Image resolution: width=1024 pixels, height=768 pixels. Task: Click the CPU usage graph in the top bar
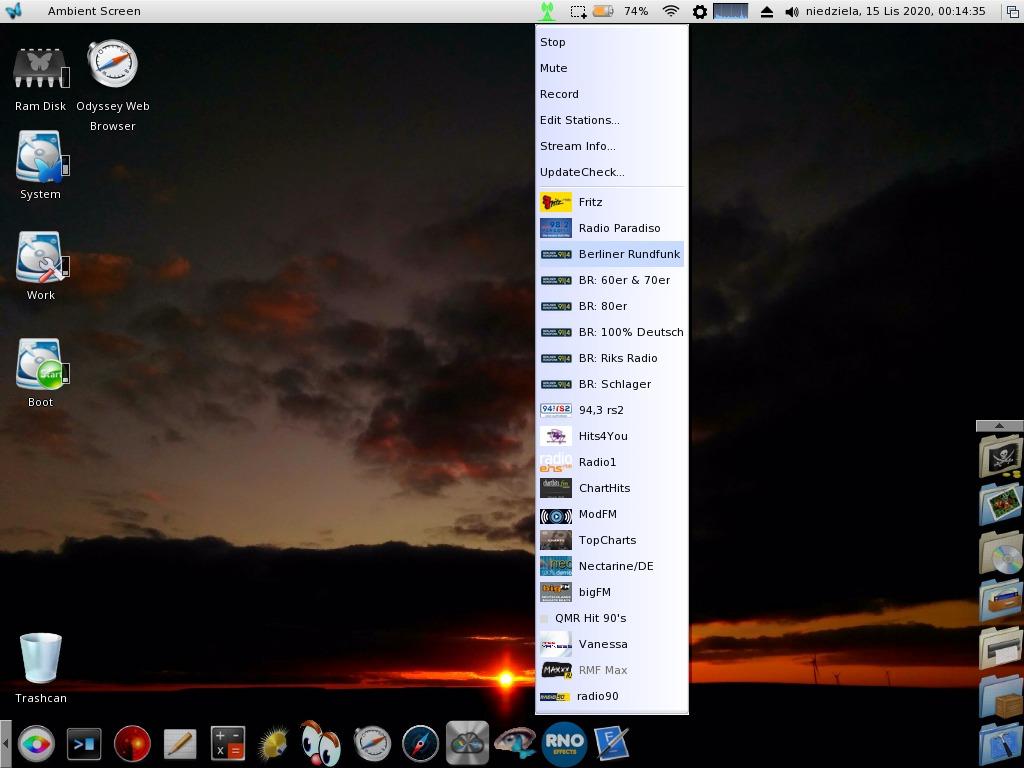click(x=730, y=11)
